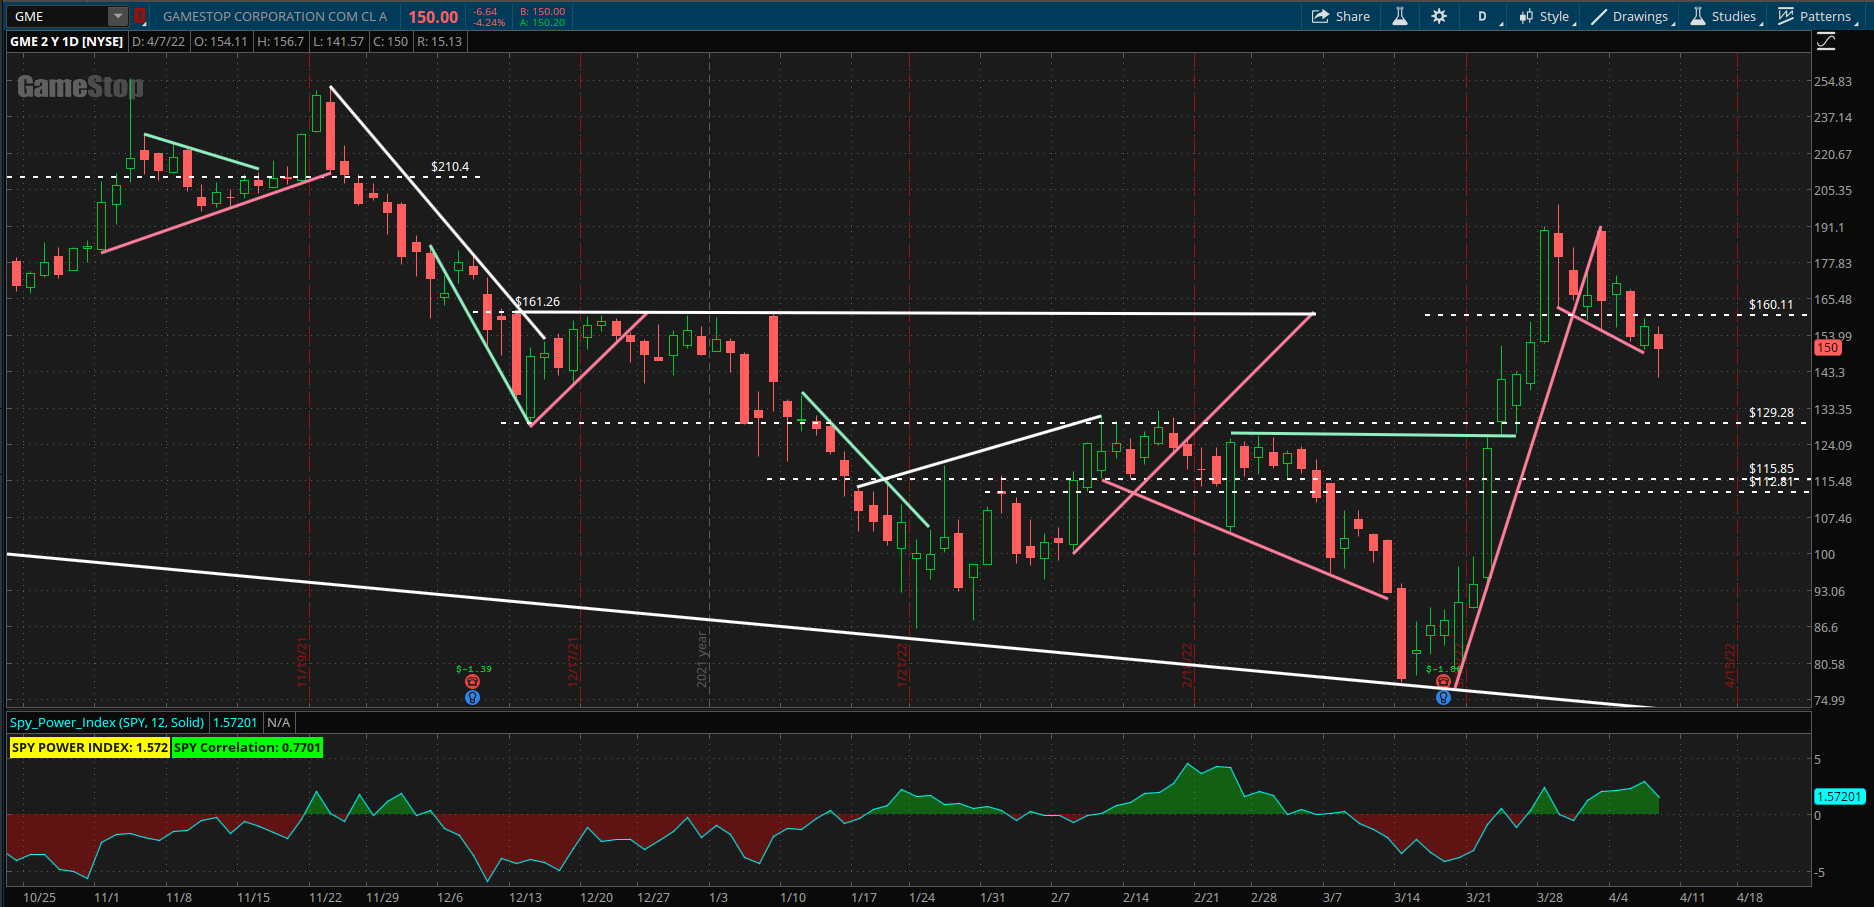Click the $115.85 price level label

[x=1771, y=468]
